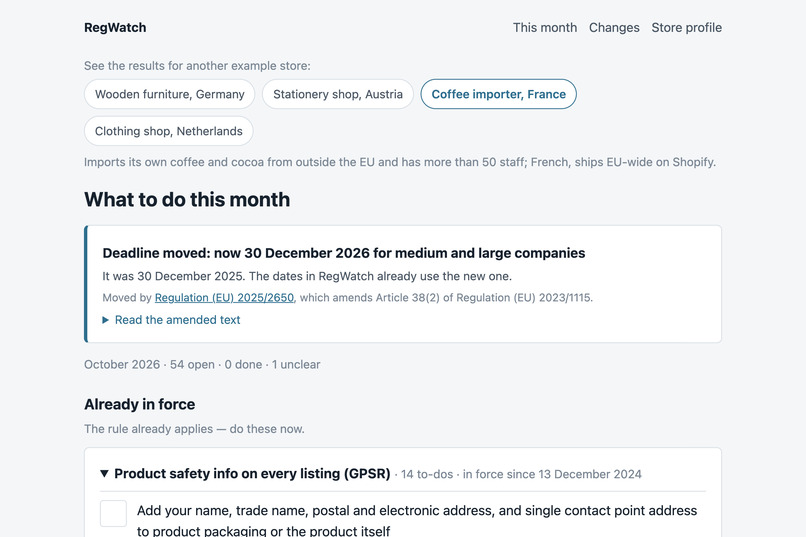
Task: Click the Already in force heading
Action: tap(140, 404)
